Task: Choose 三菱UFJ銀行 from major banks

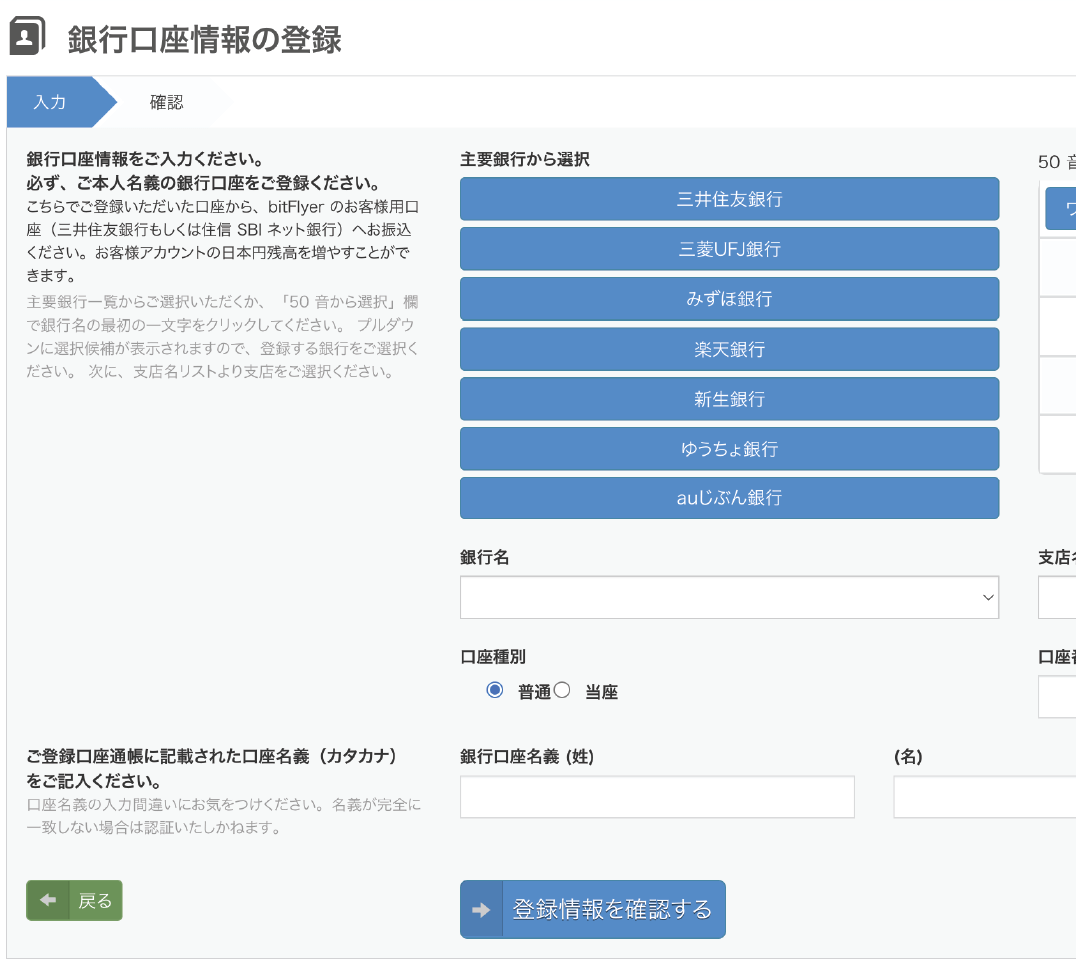Action: pyautogui.click(x=729, y=249)
